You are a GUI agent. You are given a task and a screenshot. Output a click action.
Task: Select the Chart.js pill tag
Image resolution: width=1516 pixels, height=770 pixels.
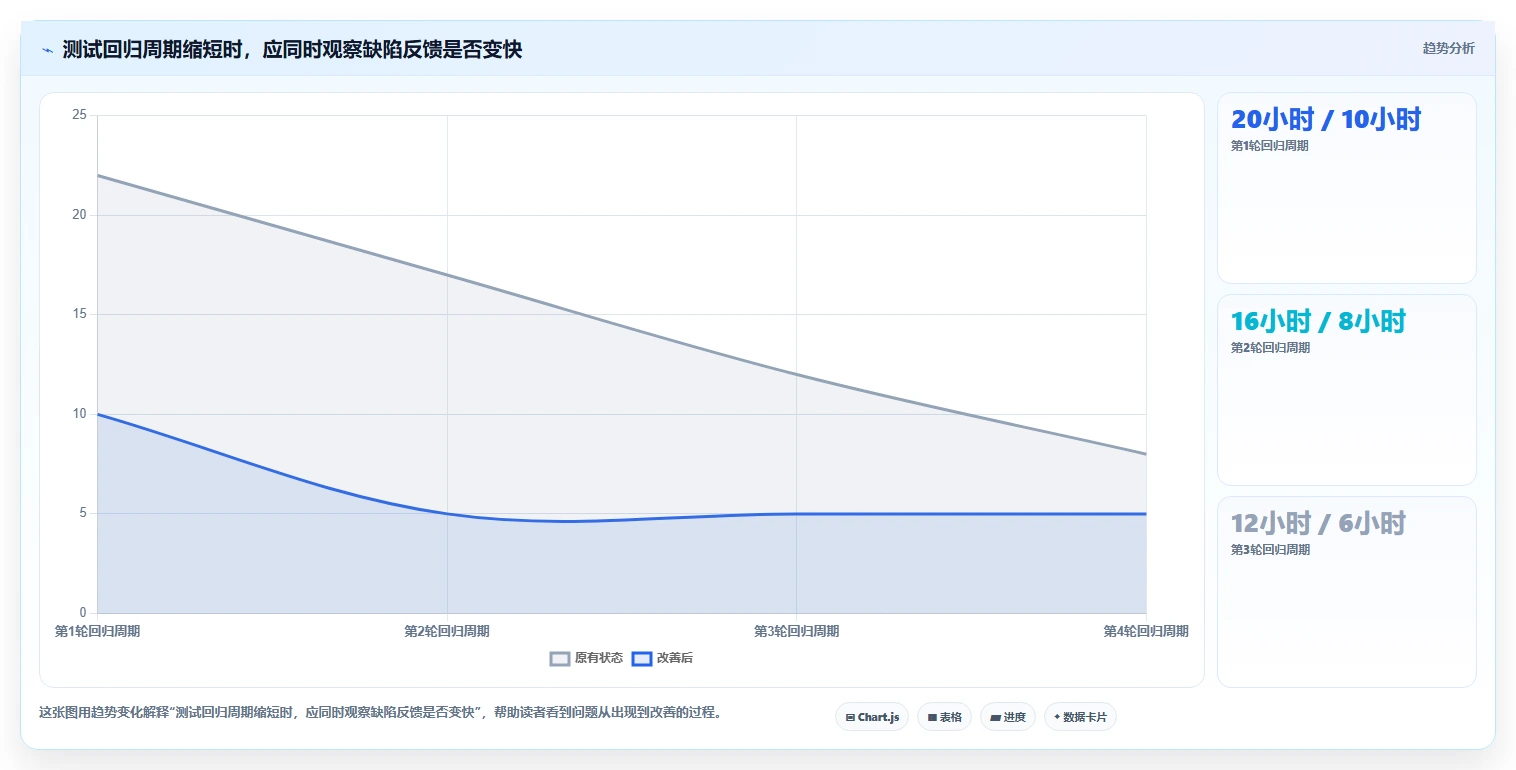(872, 717)
